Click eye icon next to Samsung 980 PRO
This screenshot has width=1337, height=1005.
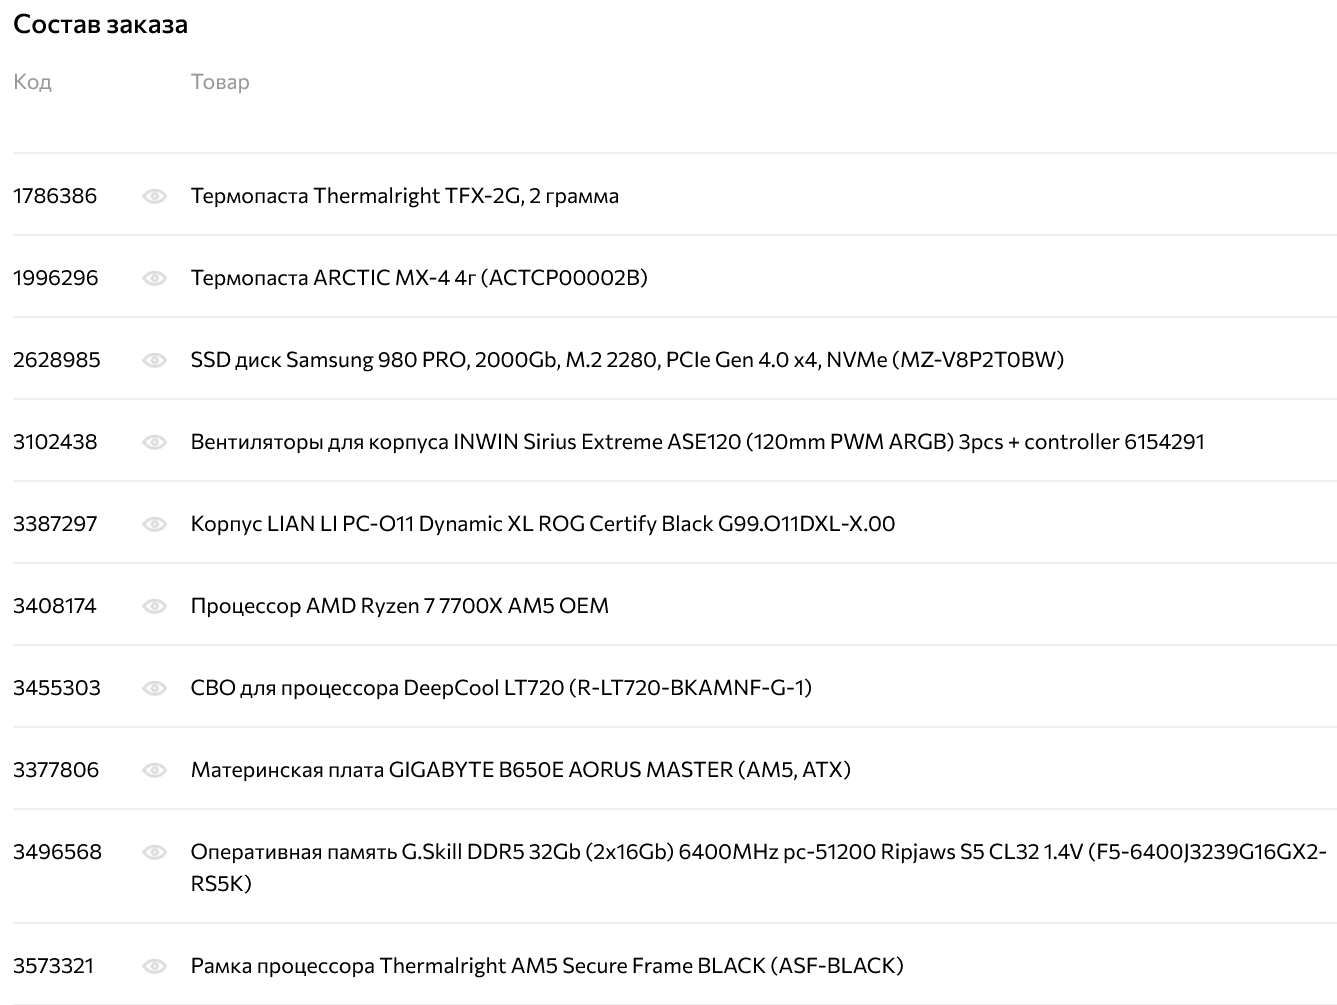pos(154,360)
